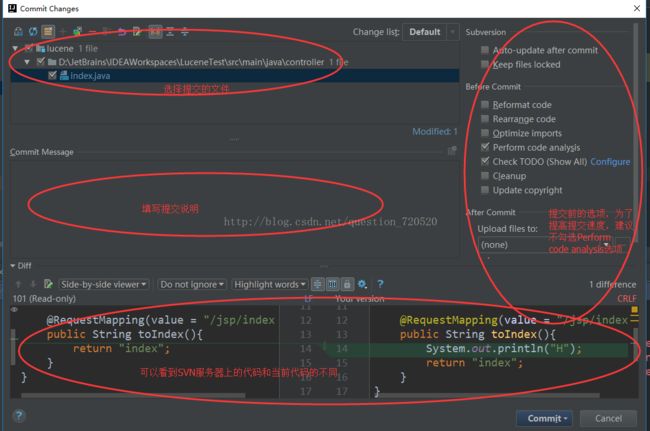Toggle the Group by Directory icon
This screenshot has width=650, height=431.
[x=155, y=31]
